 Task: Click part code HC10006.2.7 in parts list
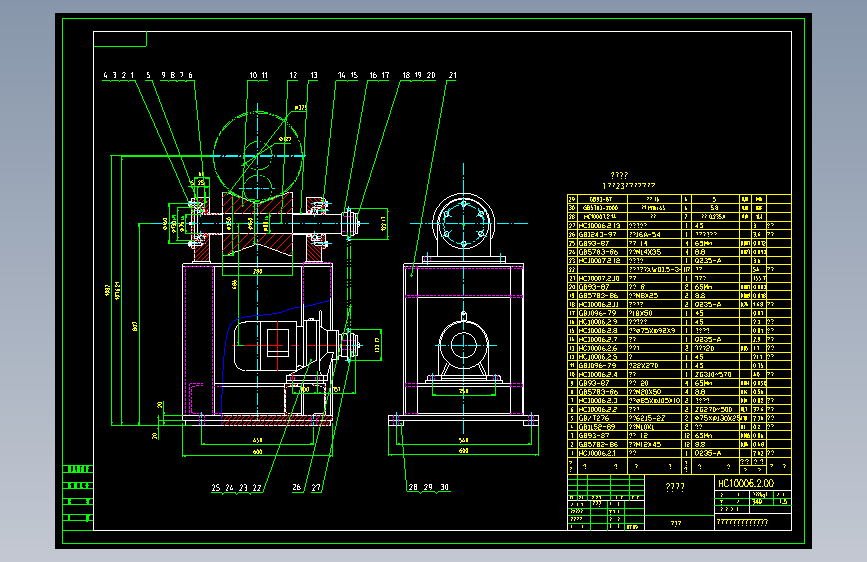pyautogui.click(x=598, y=340)
